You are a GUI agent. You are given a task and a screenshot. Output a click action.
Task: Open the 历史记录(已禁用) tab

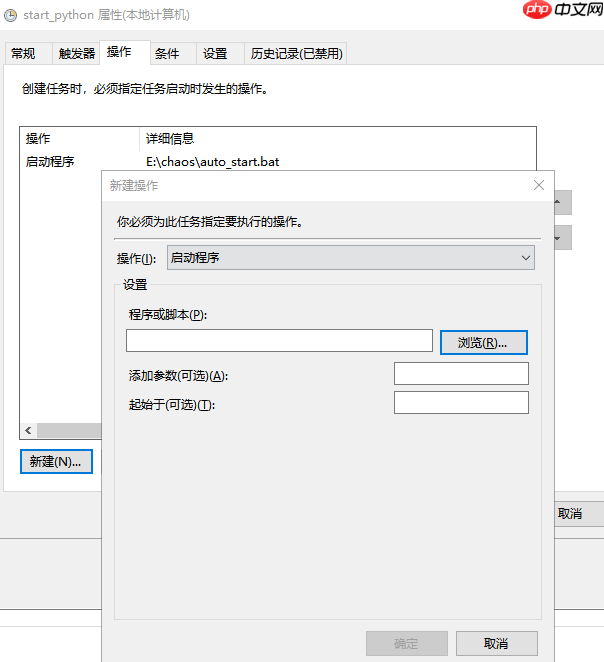pyautogui.click(x=295, y=54)
